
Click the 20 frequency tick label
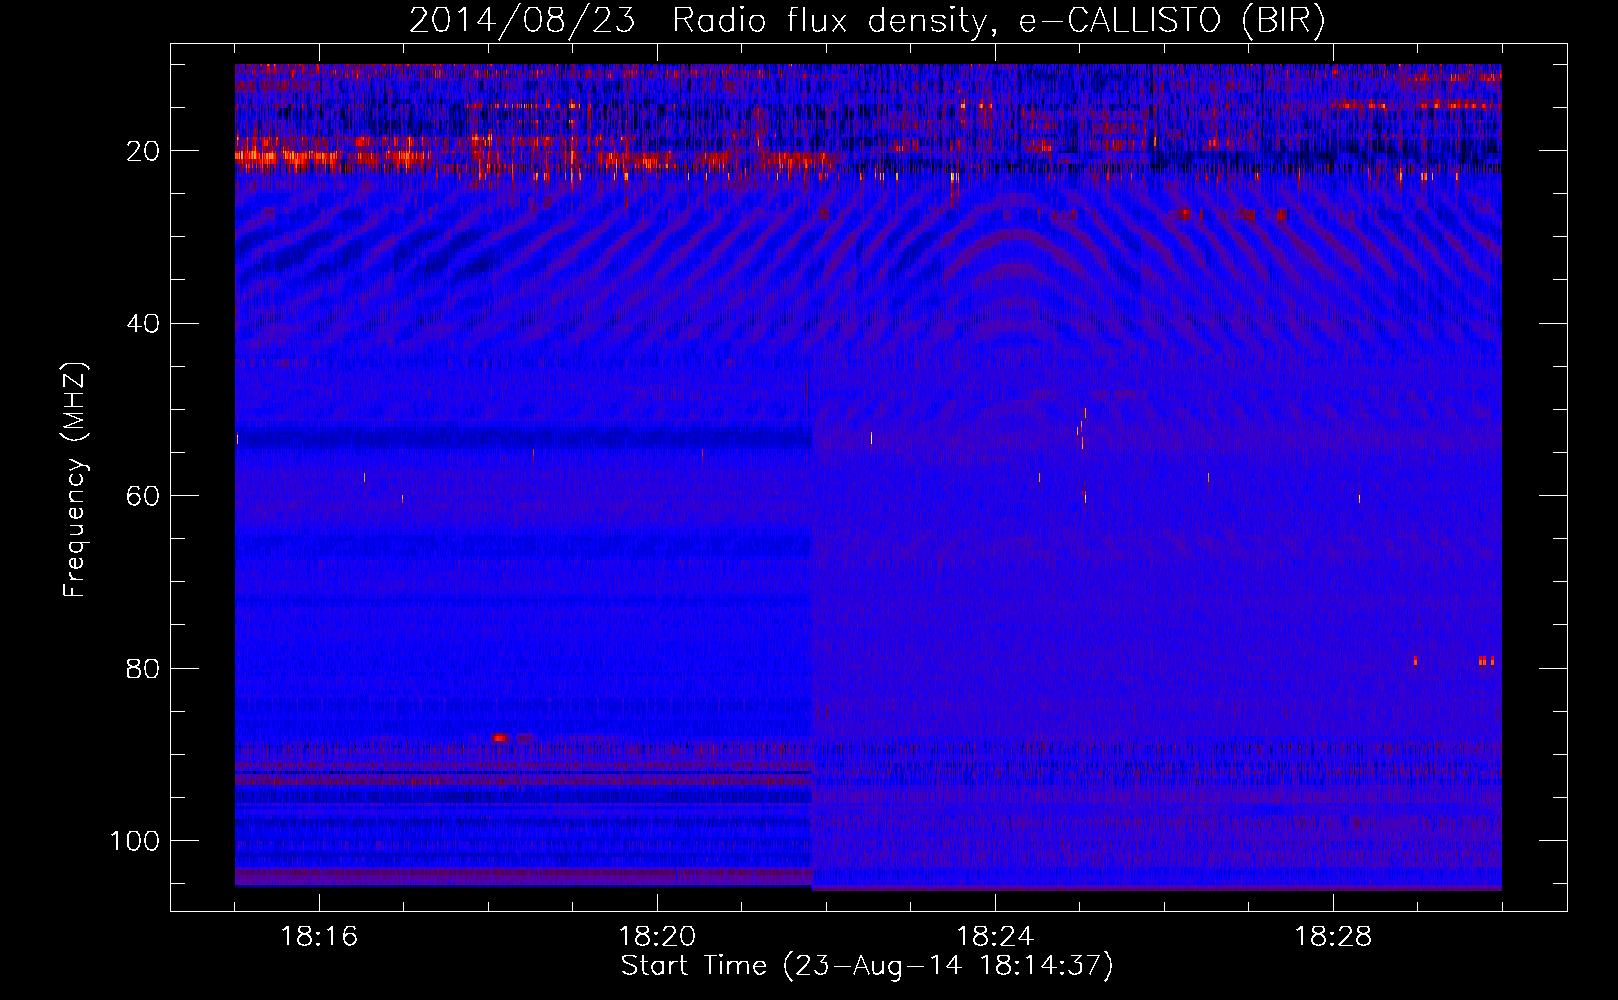(x=143, y=151)
